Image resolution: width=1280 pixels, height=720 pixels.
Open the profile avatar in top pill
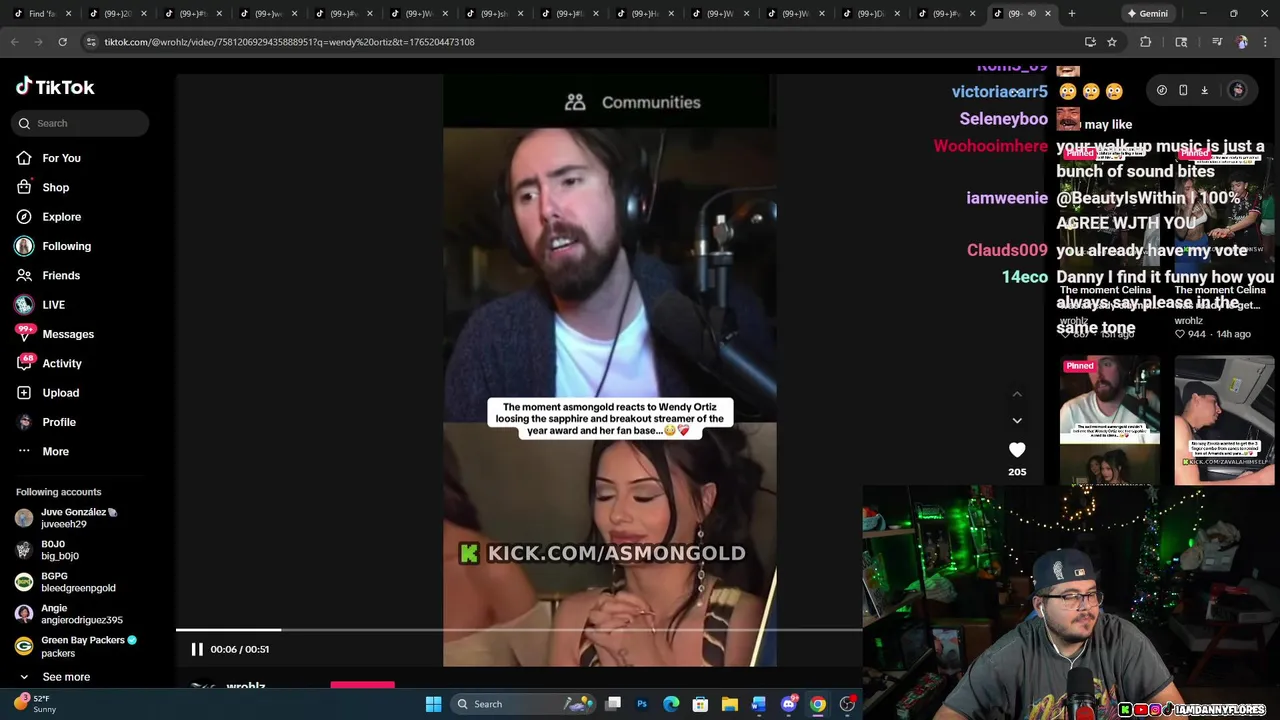(x=1237, y=90)
